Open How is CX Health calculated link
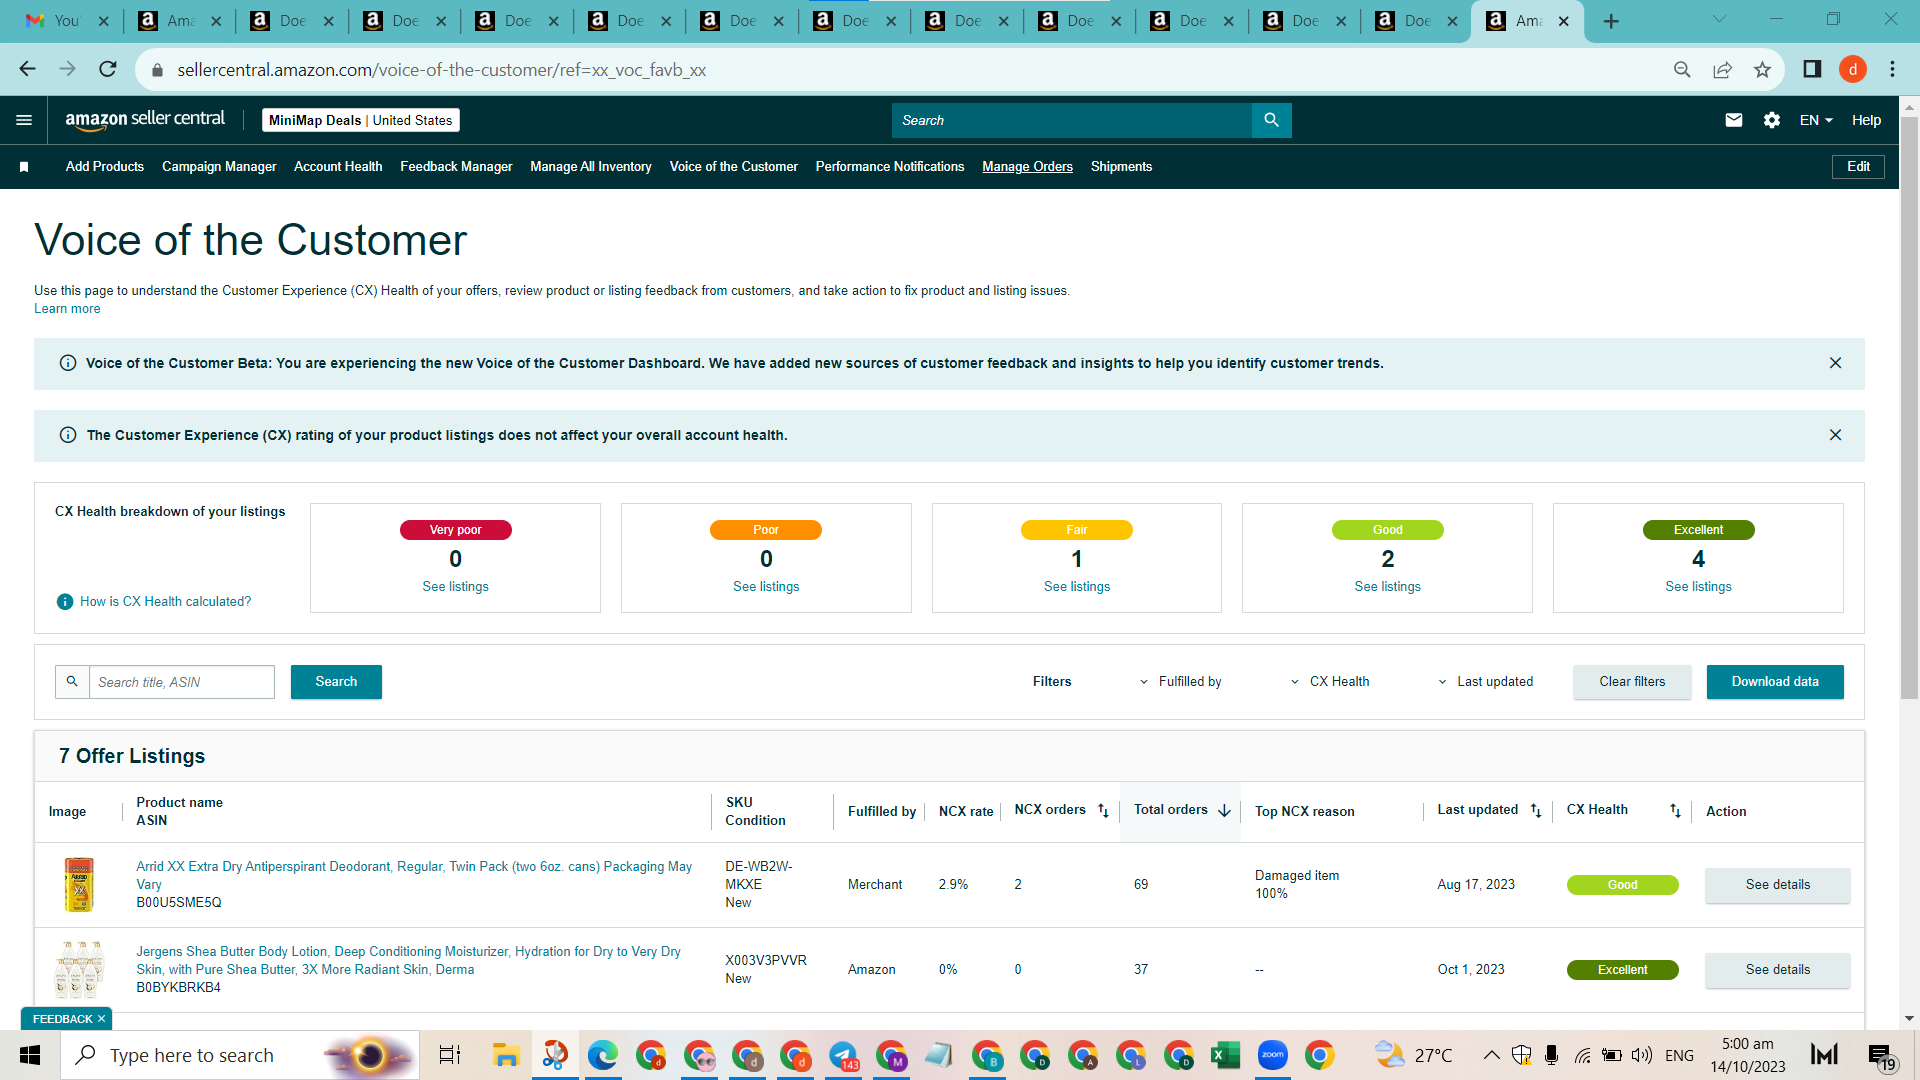 [x=165, y=602]
